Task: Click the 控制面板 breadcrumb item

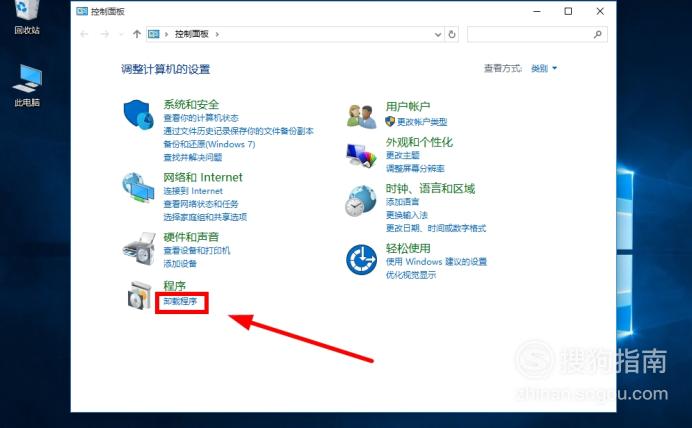Action: pos(192,34)
